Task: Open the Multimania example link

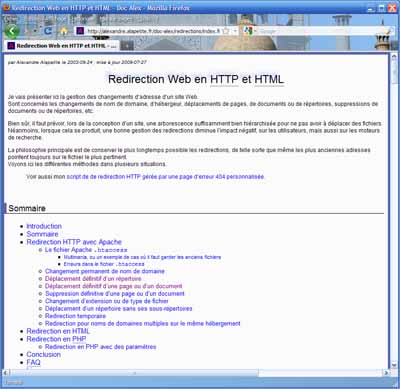Action: (x=142, y=257)
